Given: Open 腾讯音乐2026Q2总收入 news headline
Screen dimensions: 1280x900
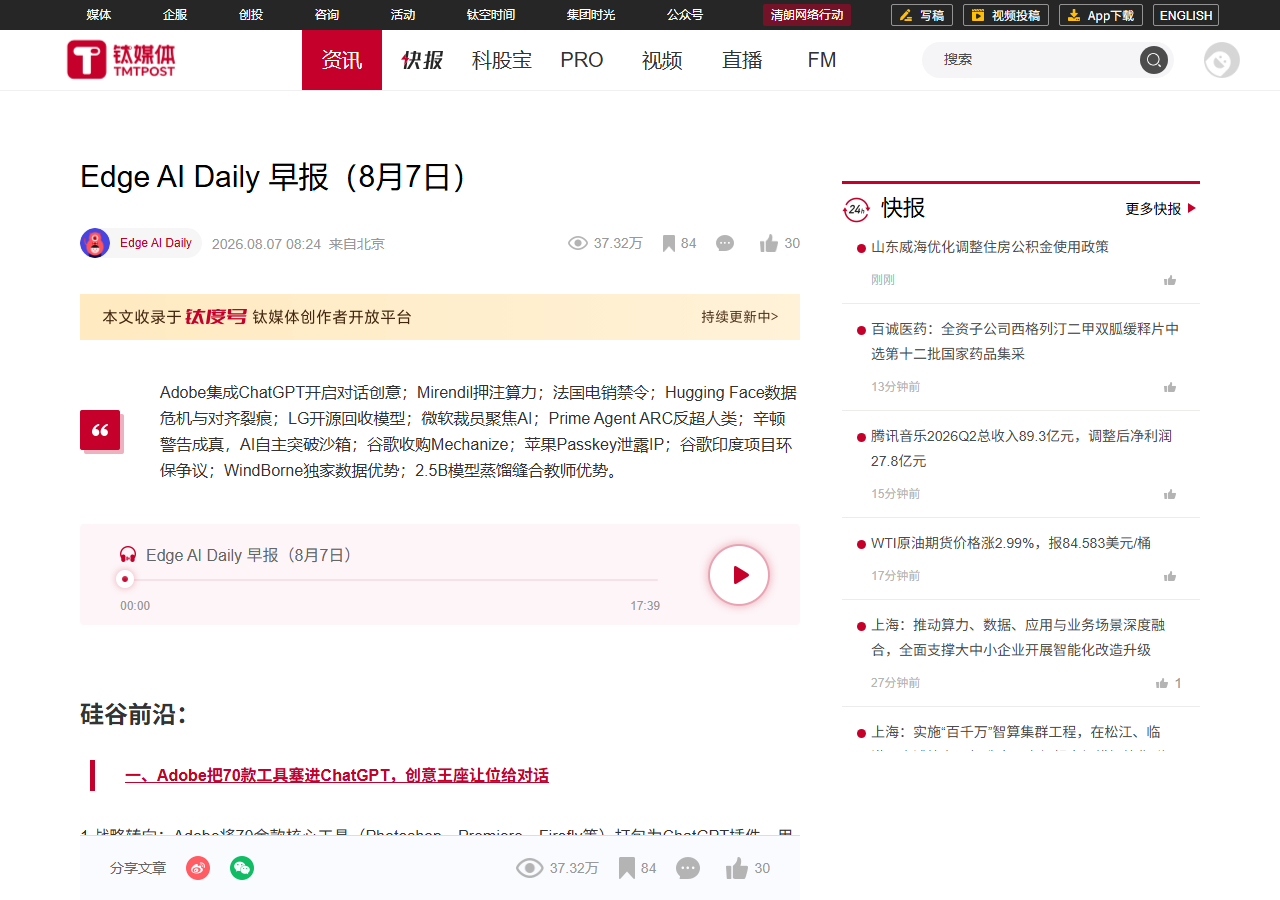Looking at the screenshot, I should pos(1021,448).
